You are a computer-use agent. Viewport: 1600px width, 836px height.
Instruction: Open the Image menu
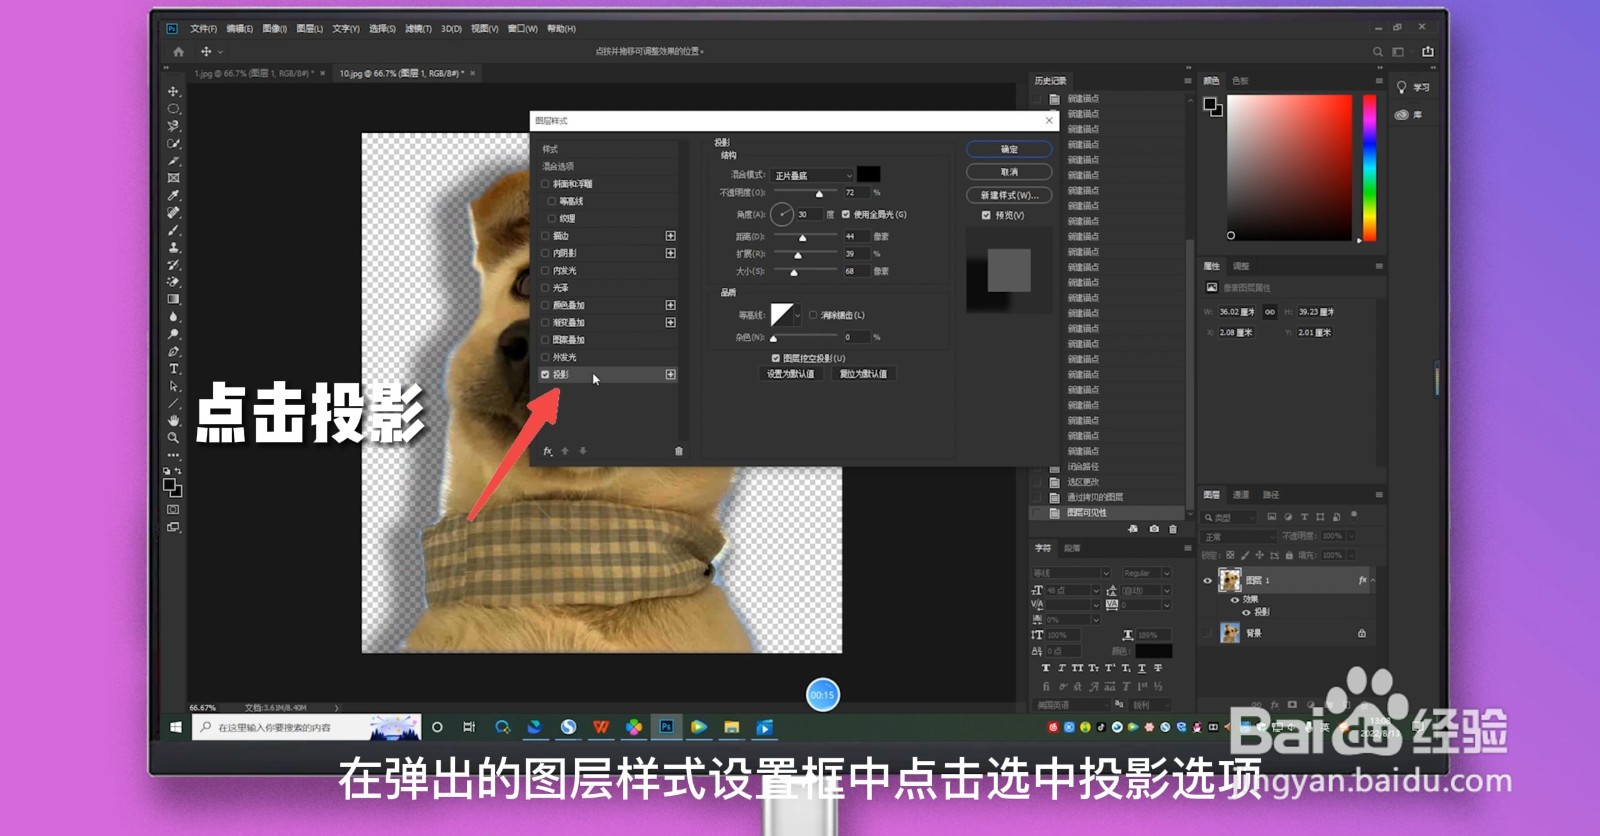(x=274, y=29)
